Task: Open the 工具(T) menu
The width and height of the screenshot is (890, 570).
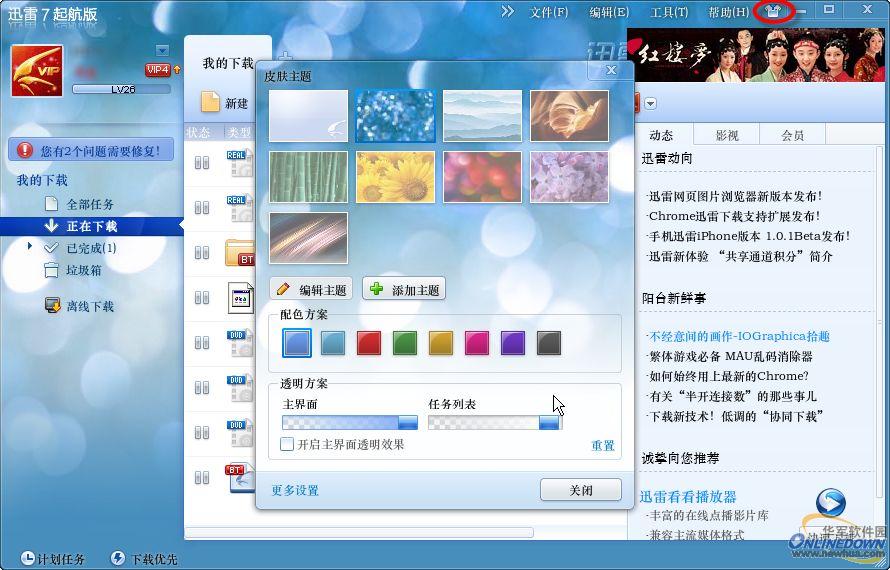Action: coord(669,12)
